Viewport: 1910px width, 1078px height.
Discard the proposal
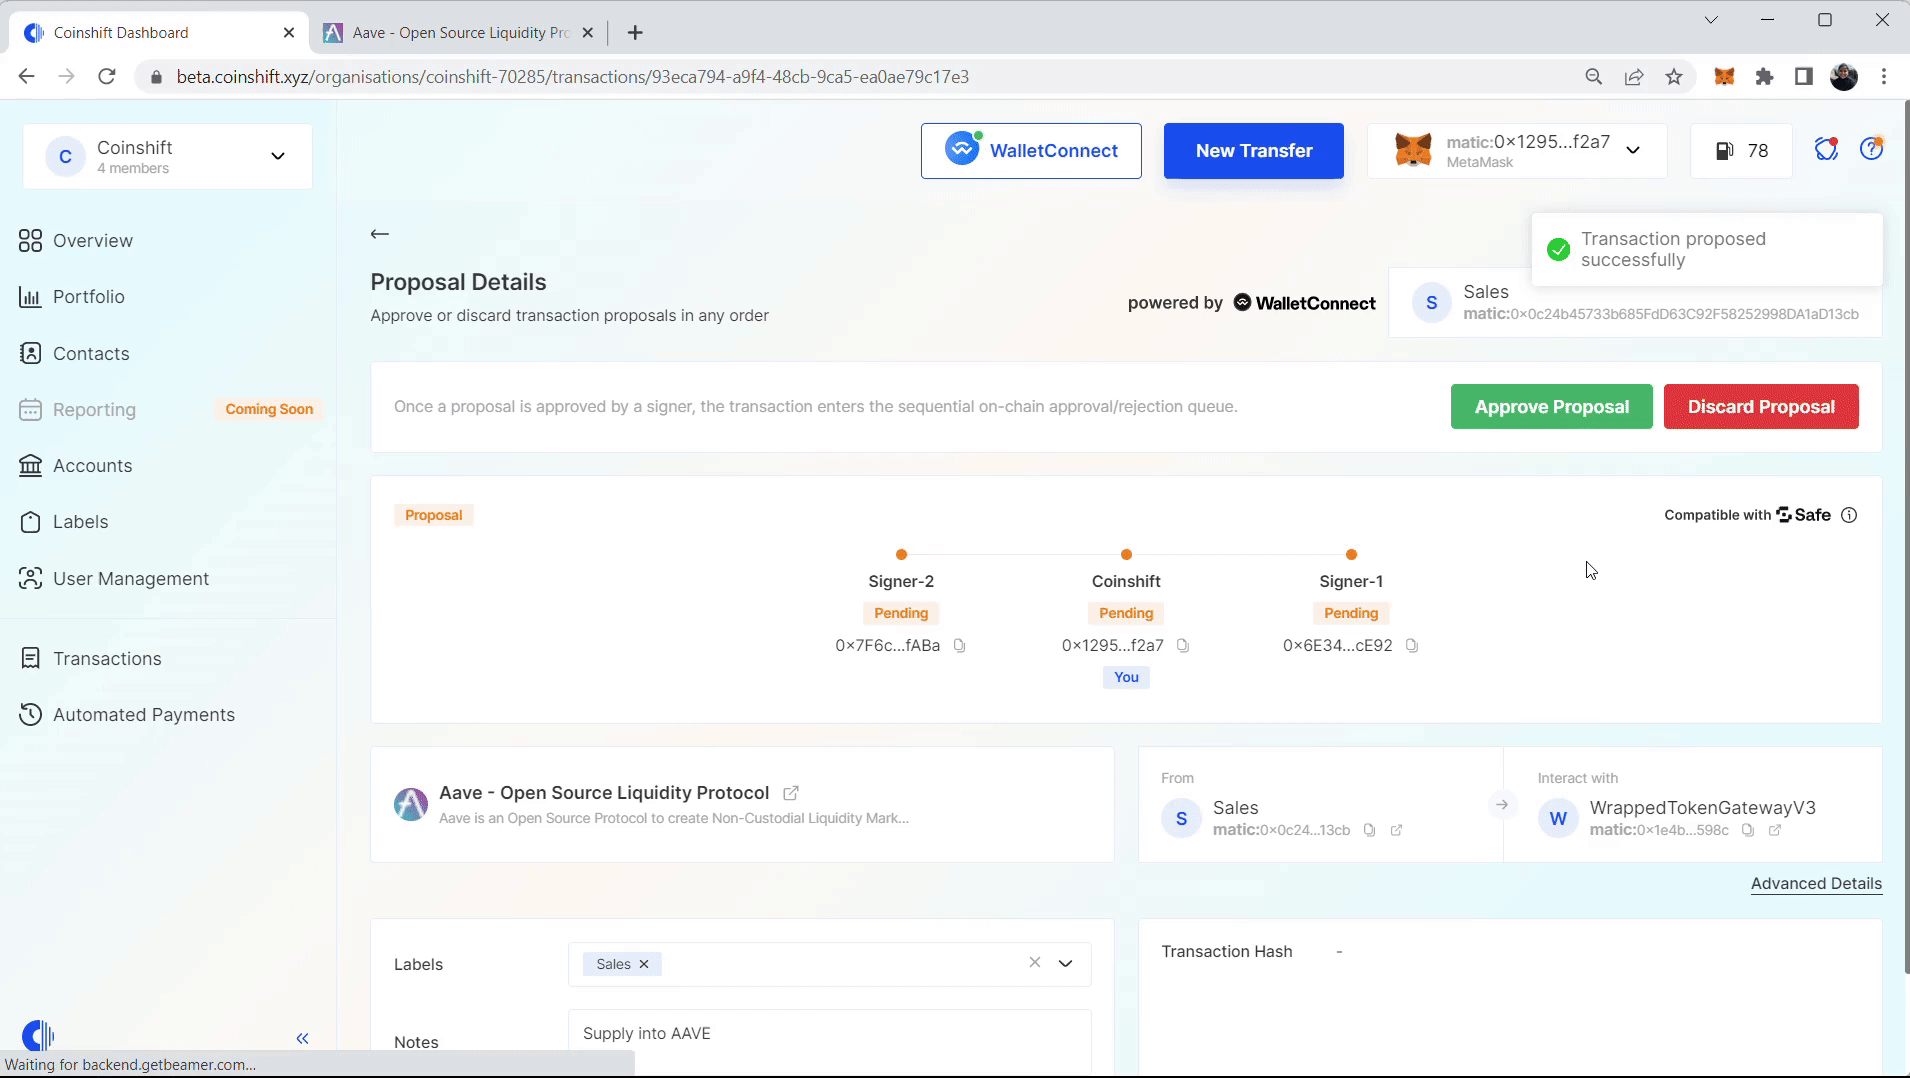point(1761,407)
